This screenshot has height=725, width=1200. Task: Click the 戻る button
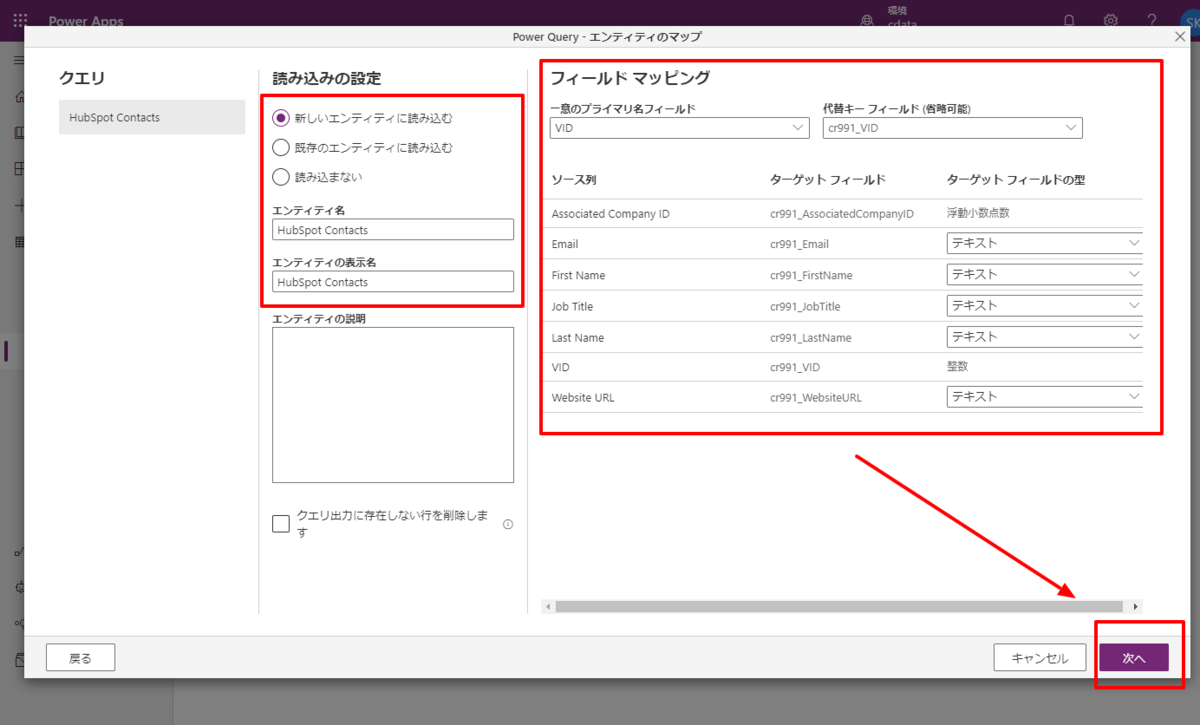coord(80,658)
